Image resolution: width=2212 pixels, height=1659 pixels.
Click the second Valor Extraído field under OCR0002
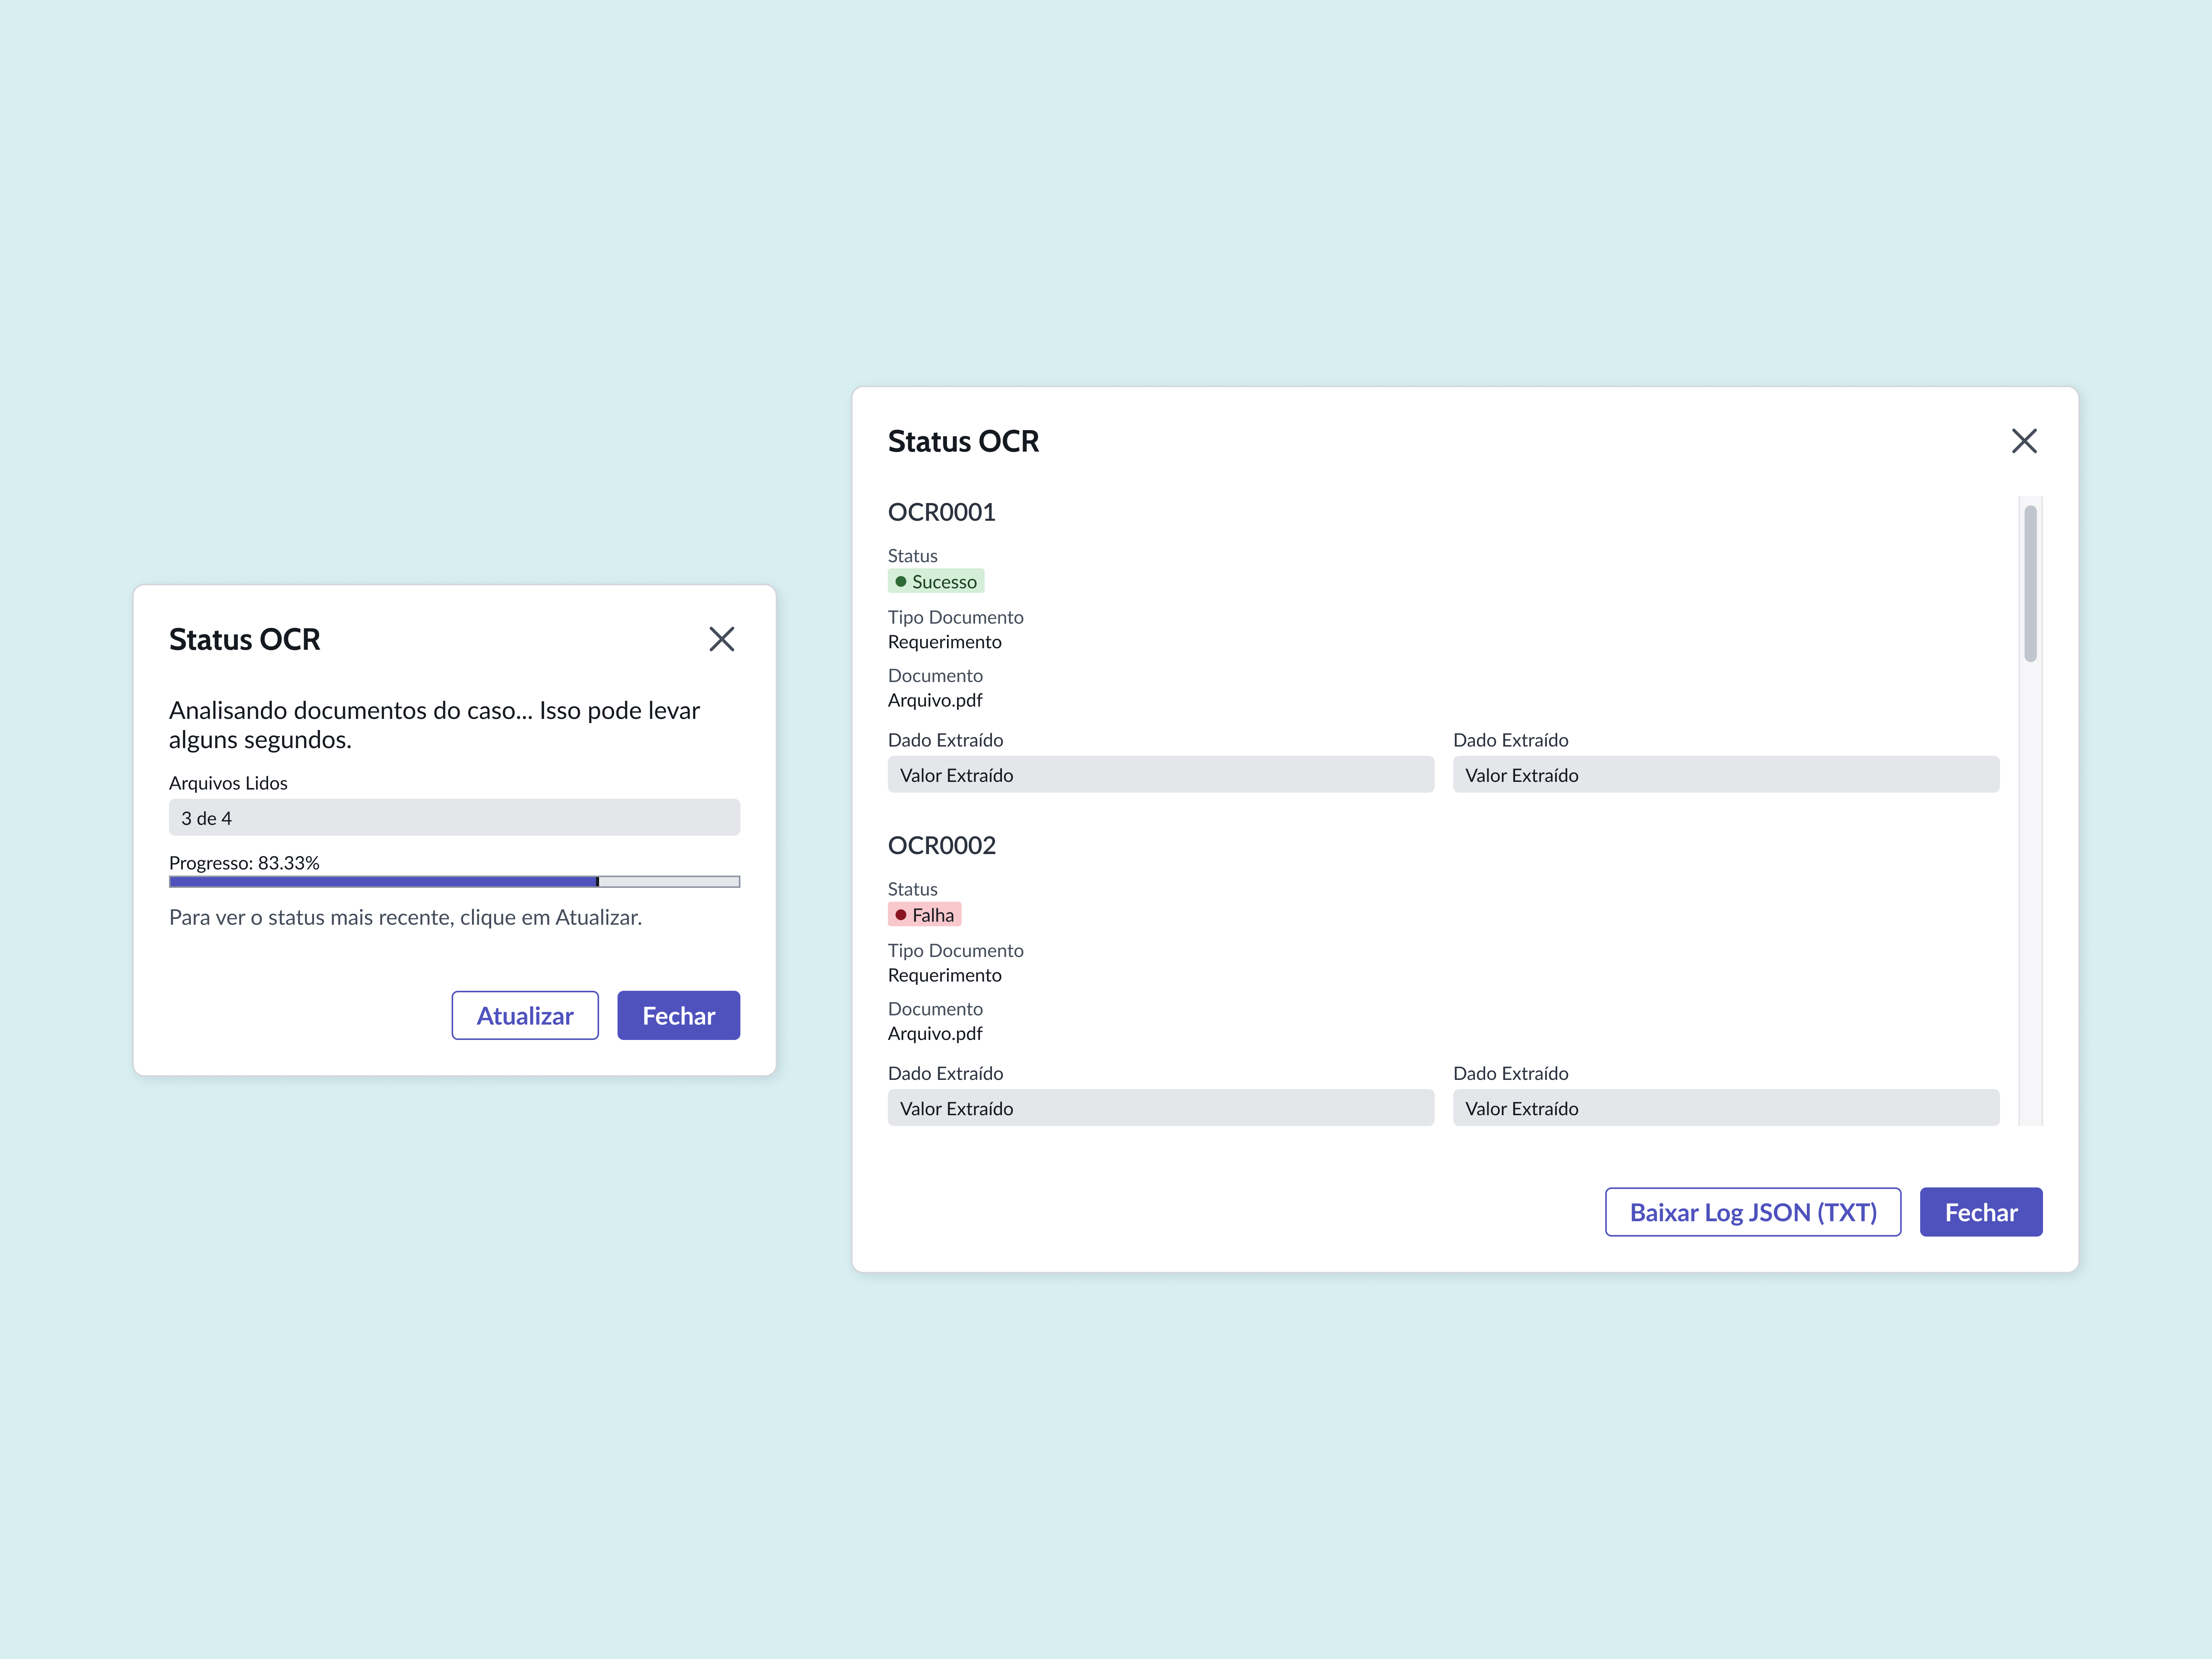click(x=1726, y=1108)
